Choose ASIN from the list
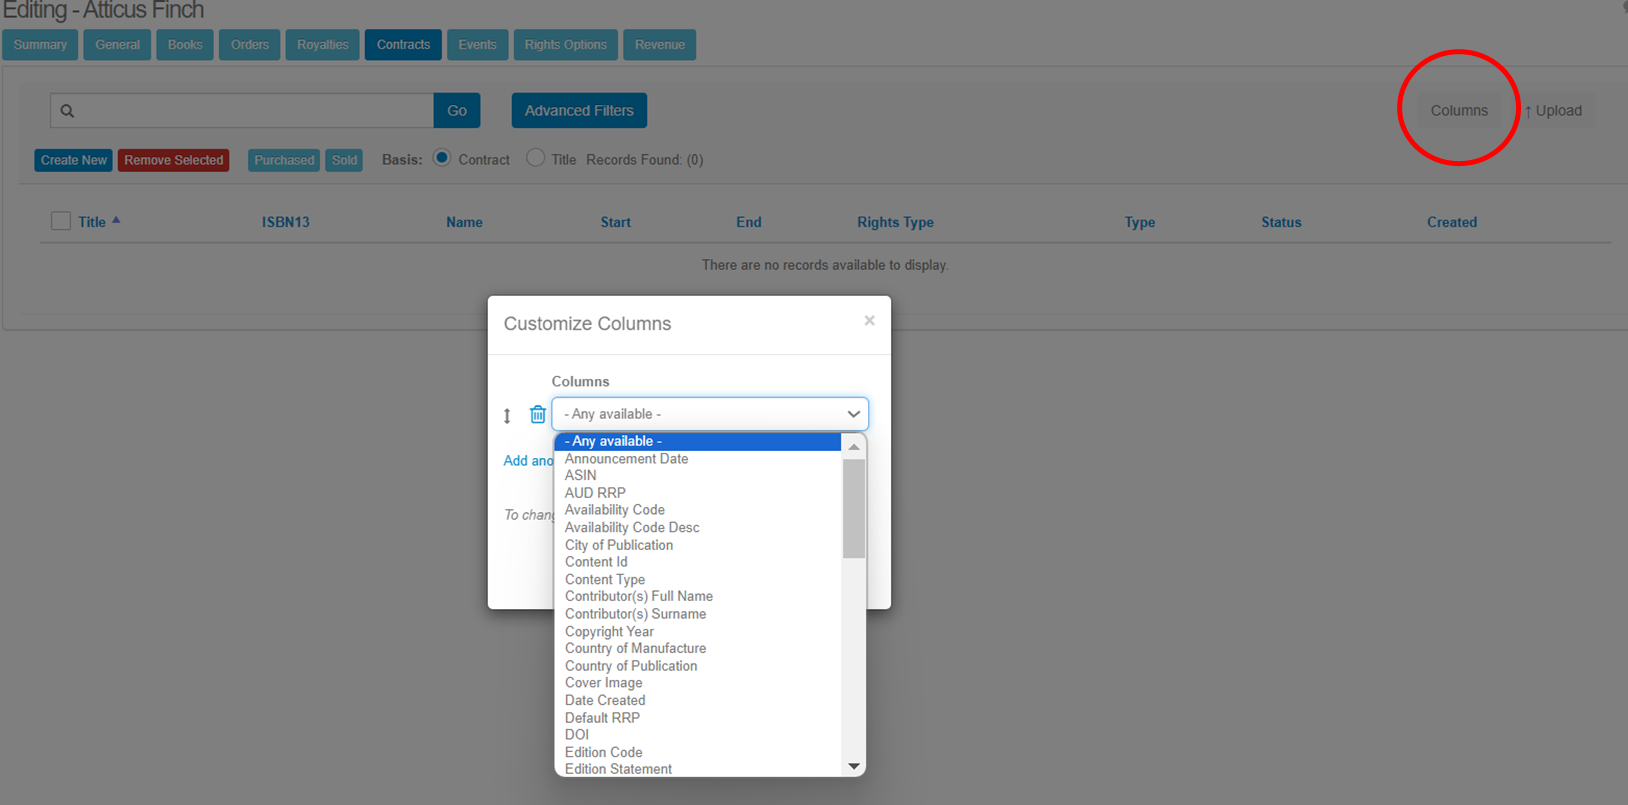Image resolution: width=1628 pixels, height=805 pixels. [698, 476]
